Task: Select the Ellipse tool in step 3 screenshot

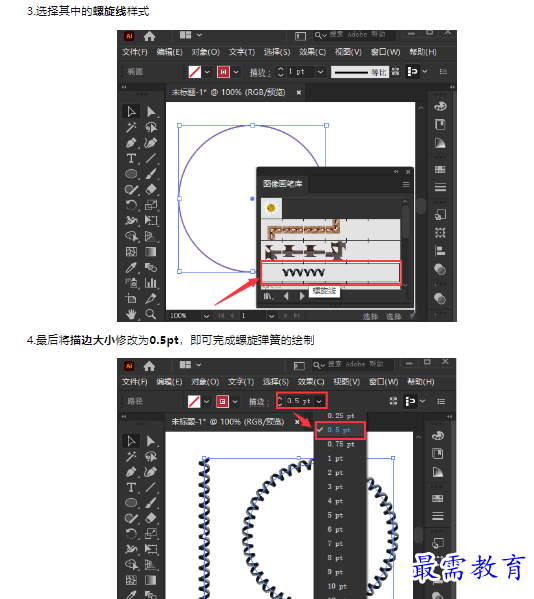Action: [x=131, y=174]
